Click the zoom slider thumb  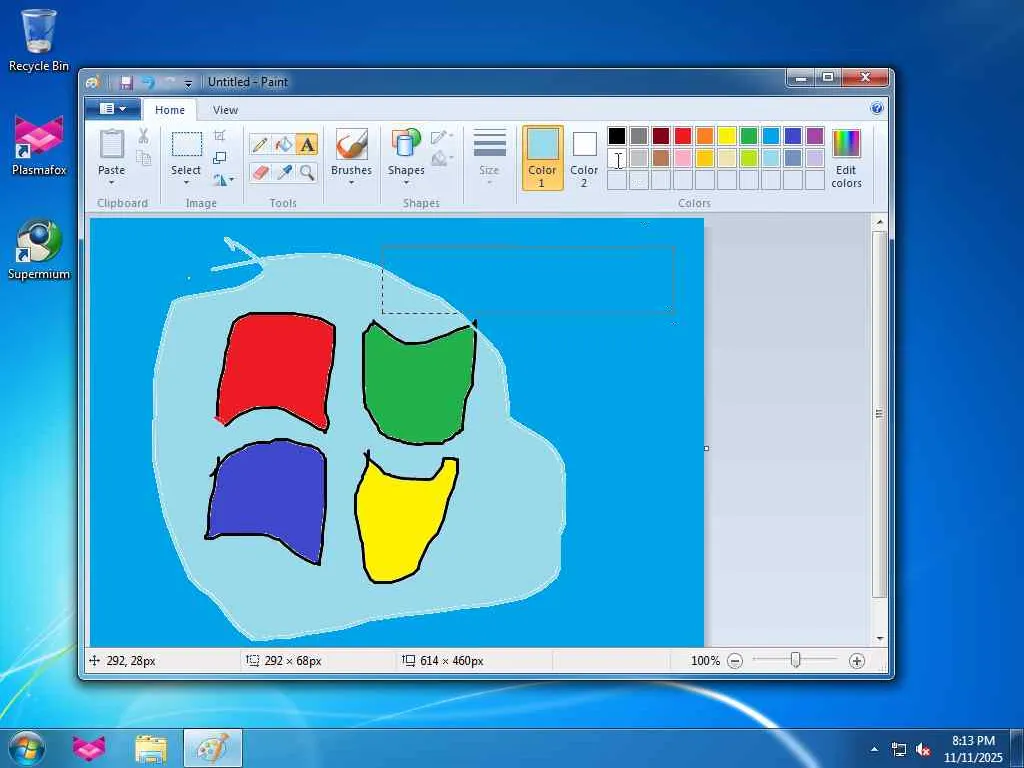[x=795, y=660]
